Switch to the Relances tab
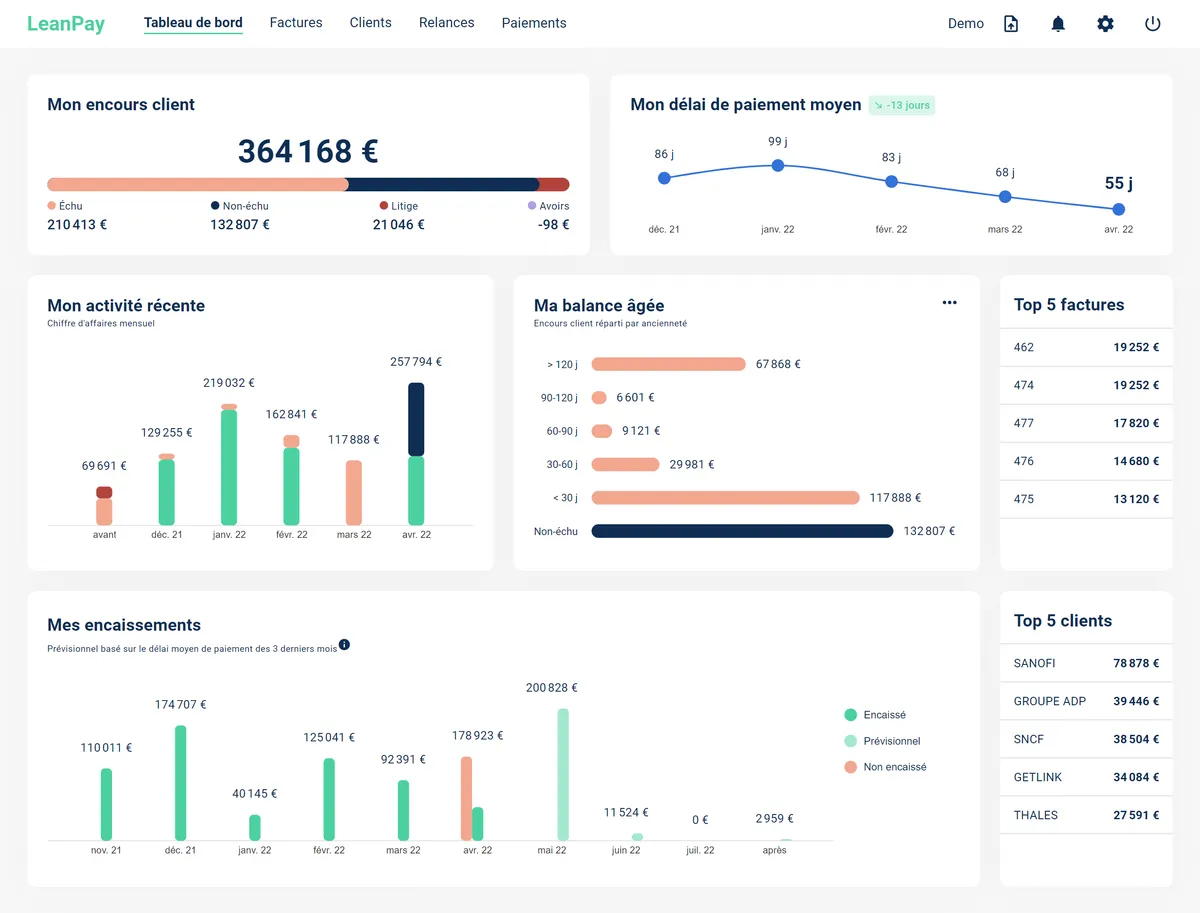Screen dimensions: 1200x913 (446, 23)
